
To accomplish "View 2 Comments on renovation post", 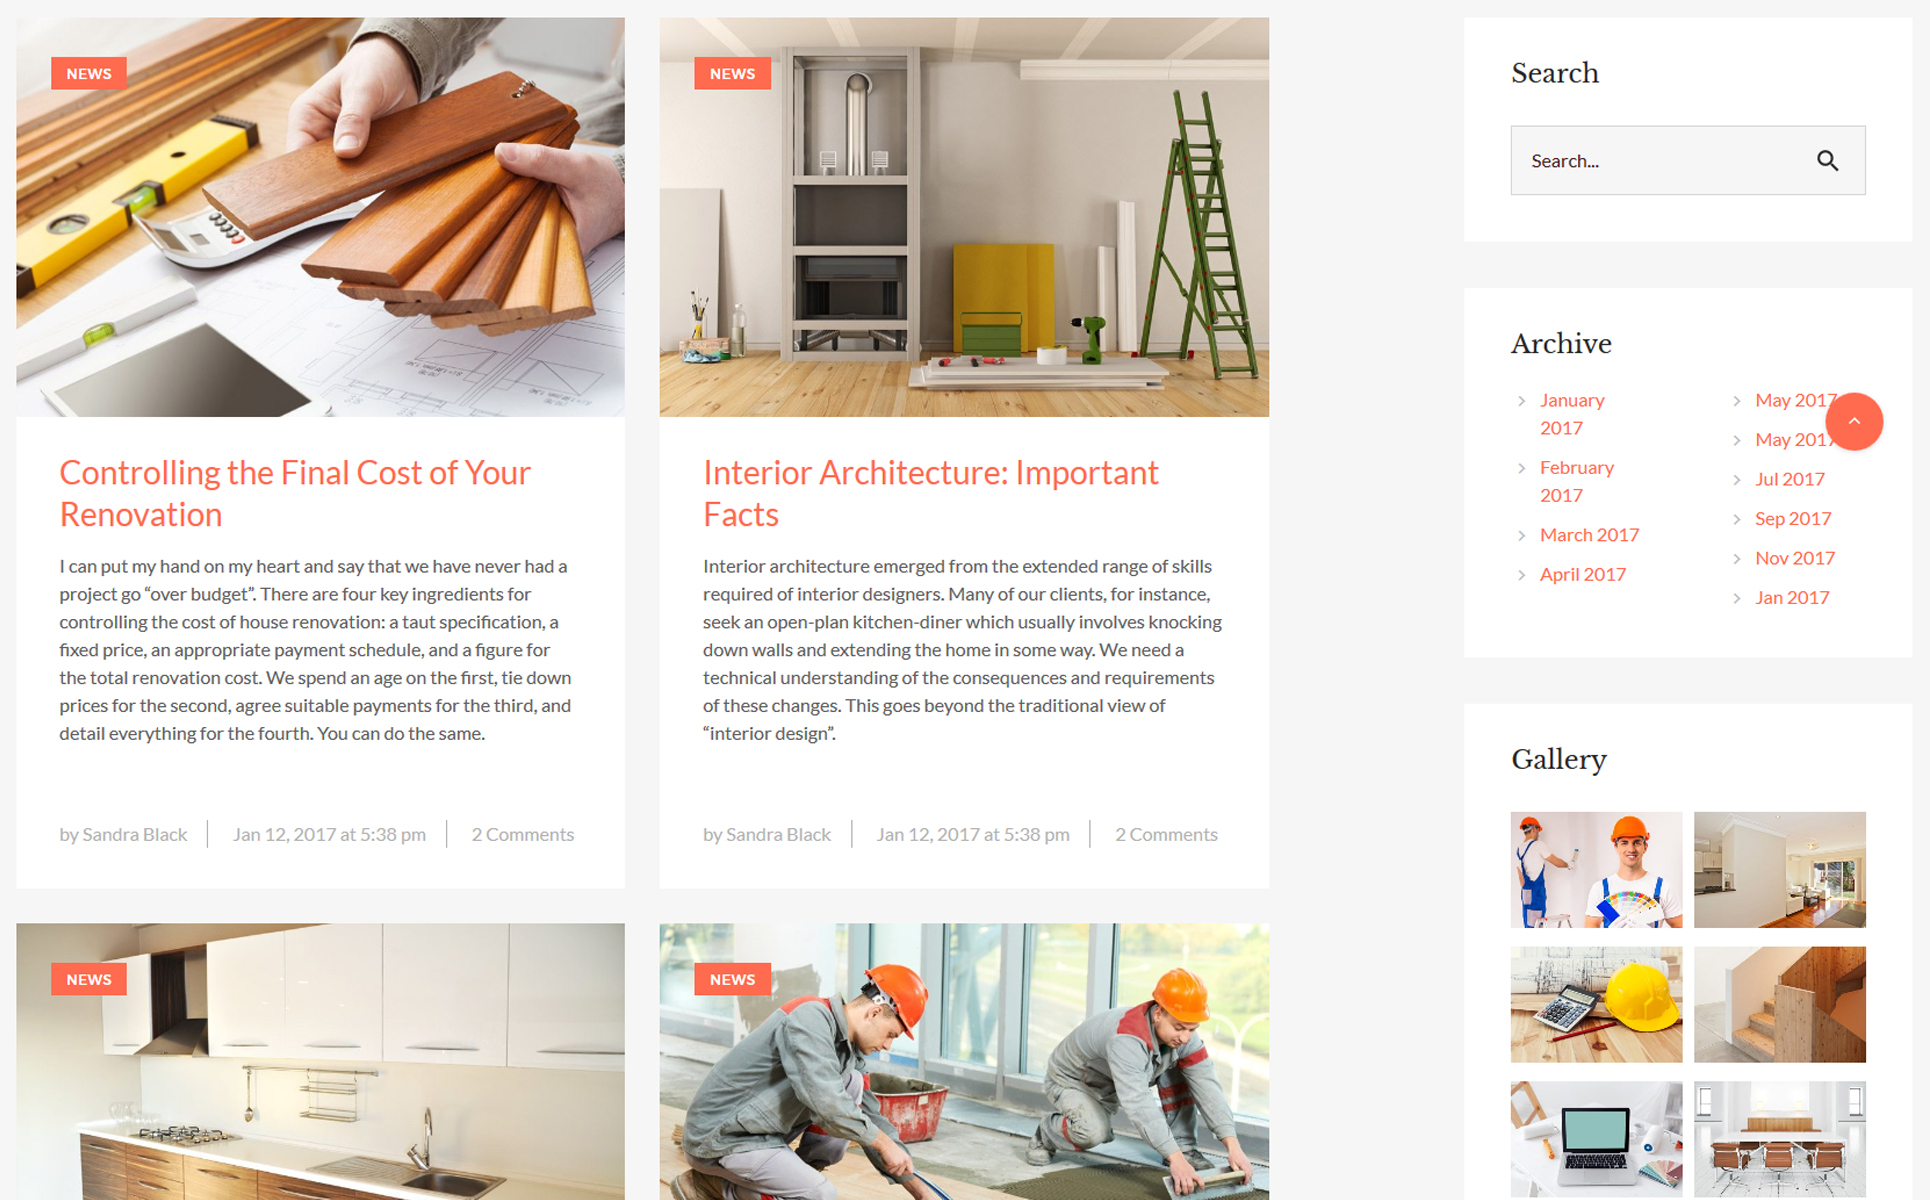I will pos(522,835).
